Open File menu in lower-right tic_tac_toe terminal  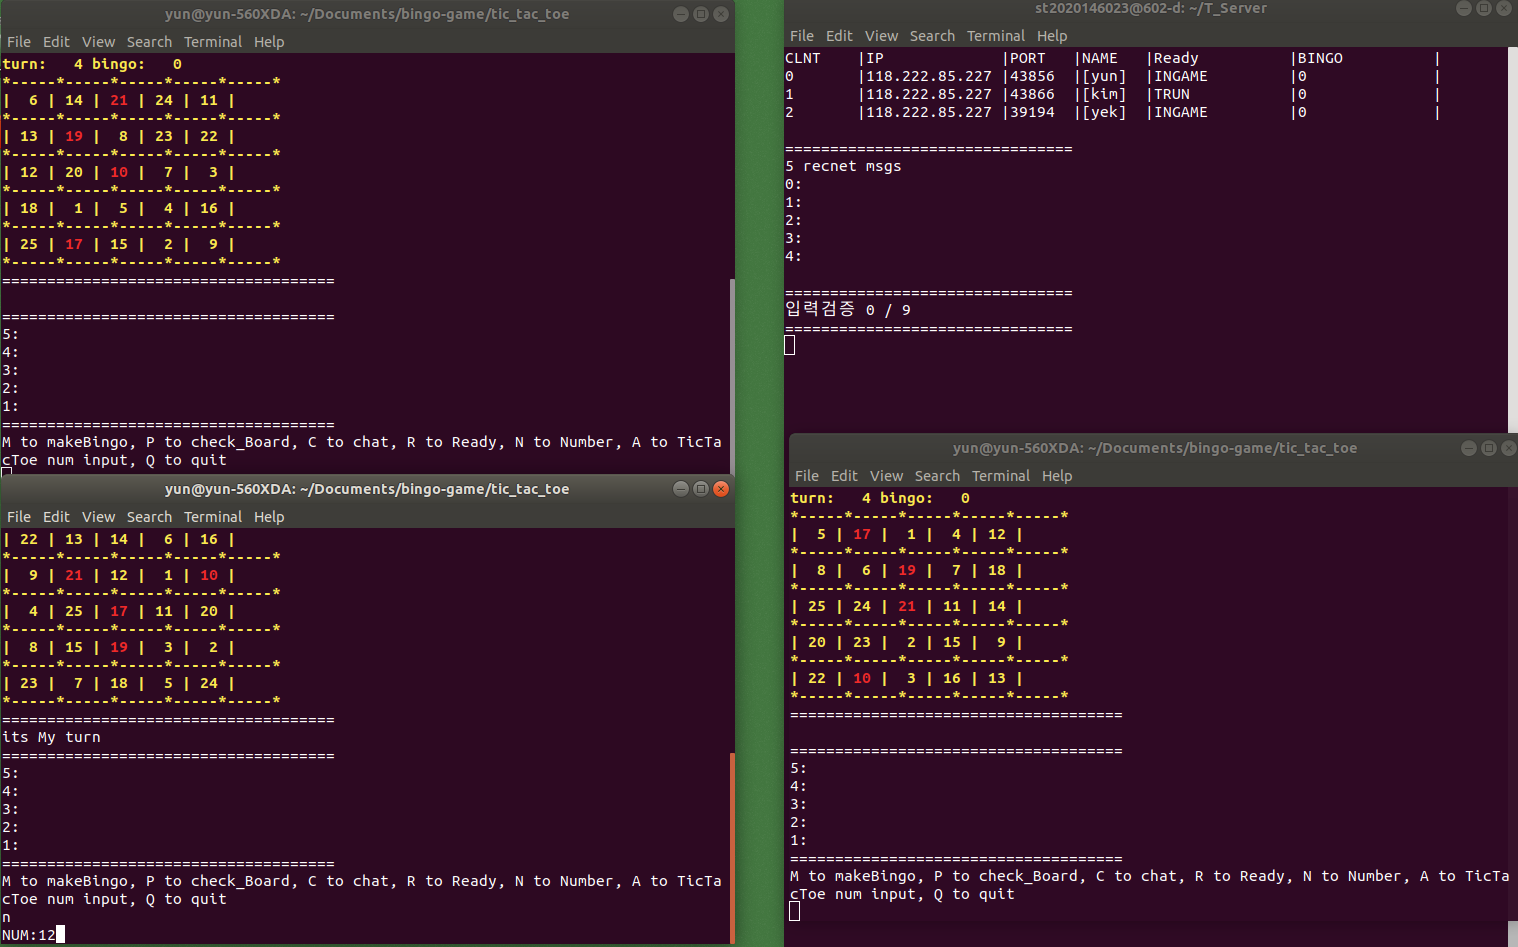tap(807, 476)
